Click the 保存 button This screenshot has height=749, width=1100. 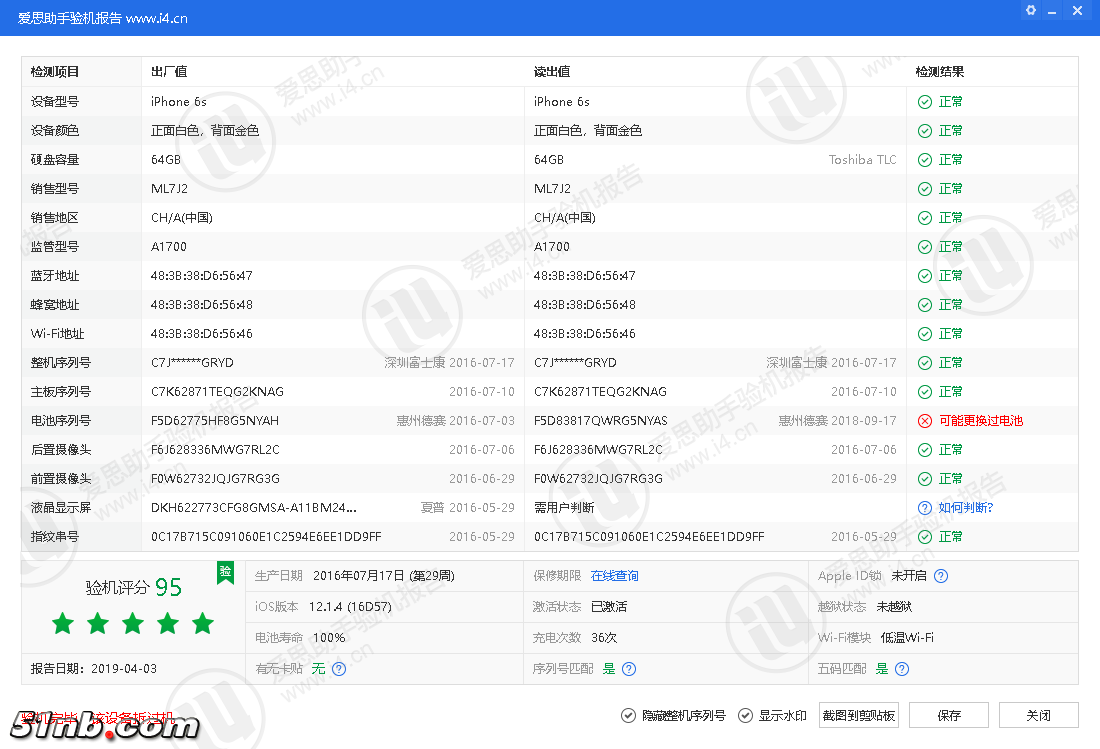(x=948, y=715)
